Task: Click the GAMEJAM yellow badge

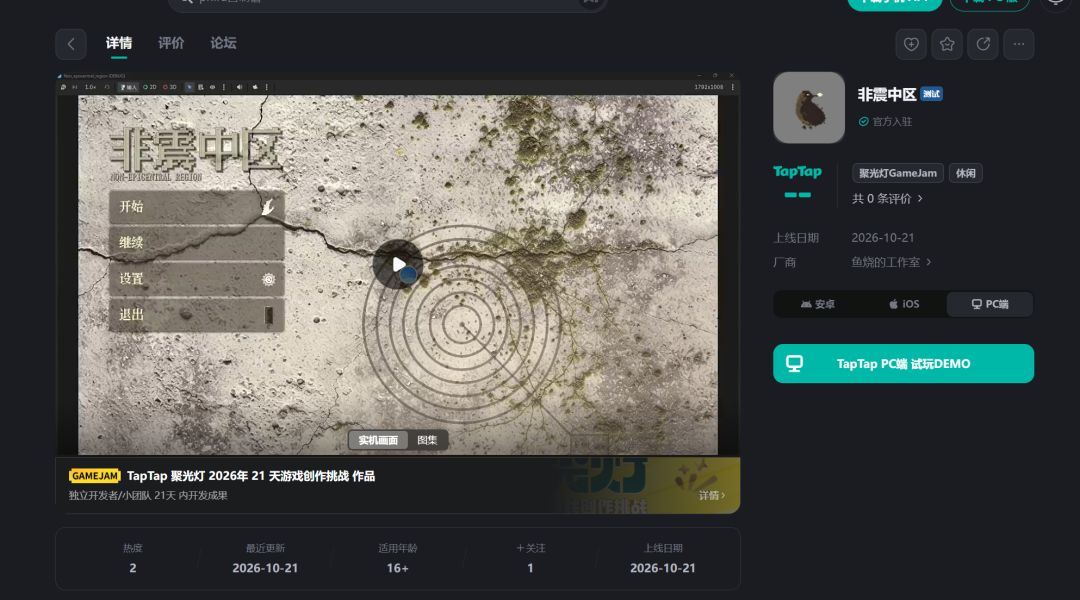Action: point(94,476)
